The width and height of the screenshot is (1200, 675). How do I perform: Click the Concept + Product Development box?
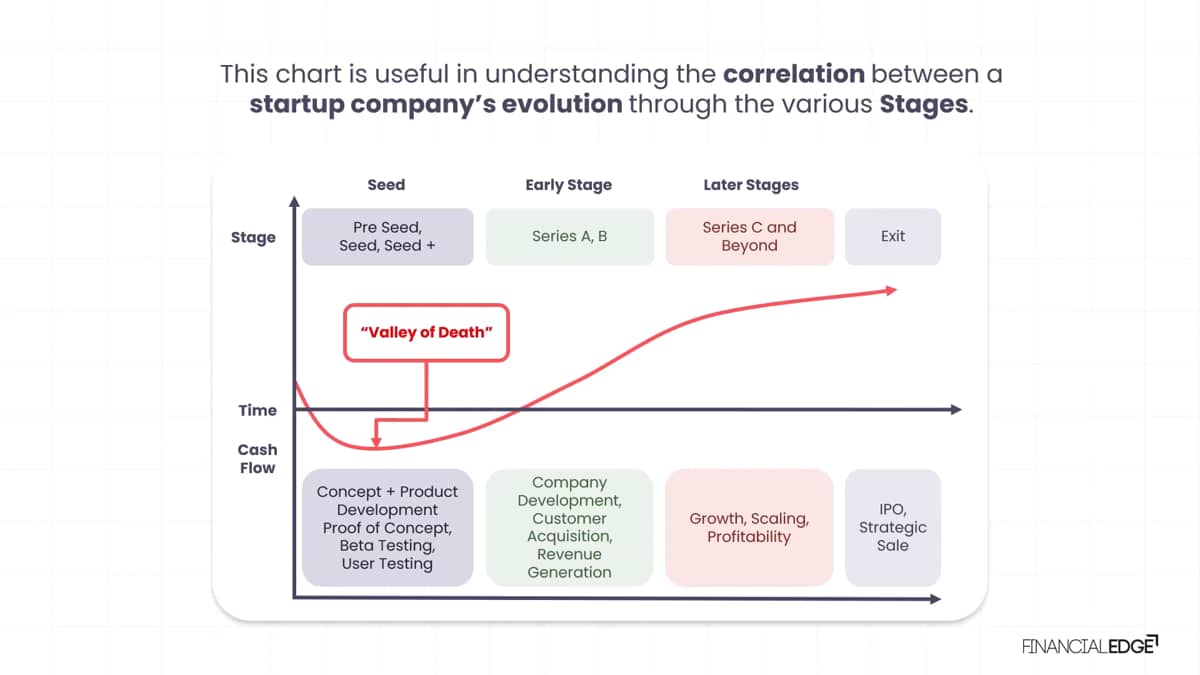click(x=388, y=527)
